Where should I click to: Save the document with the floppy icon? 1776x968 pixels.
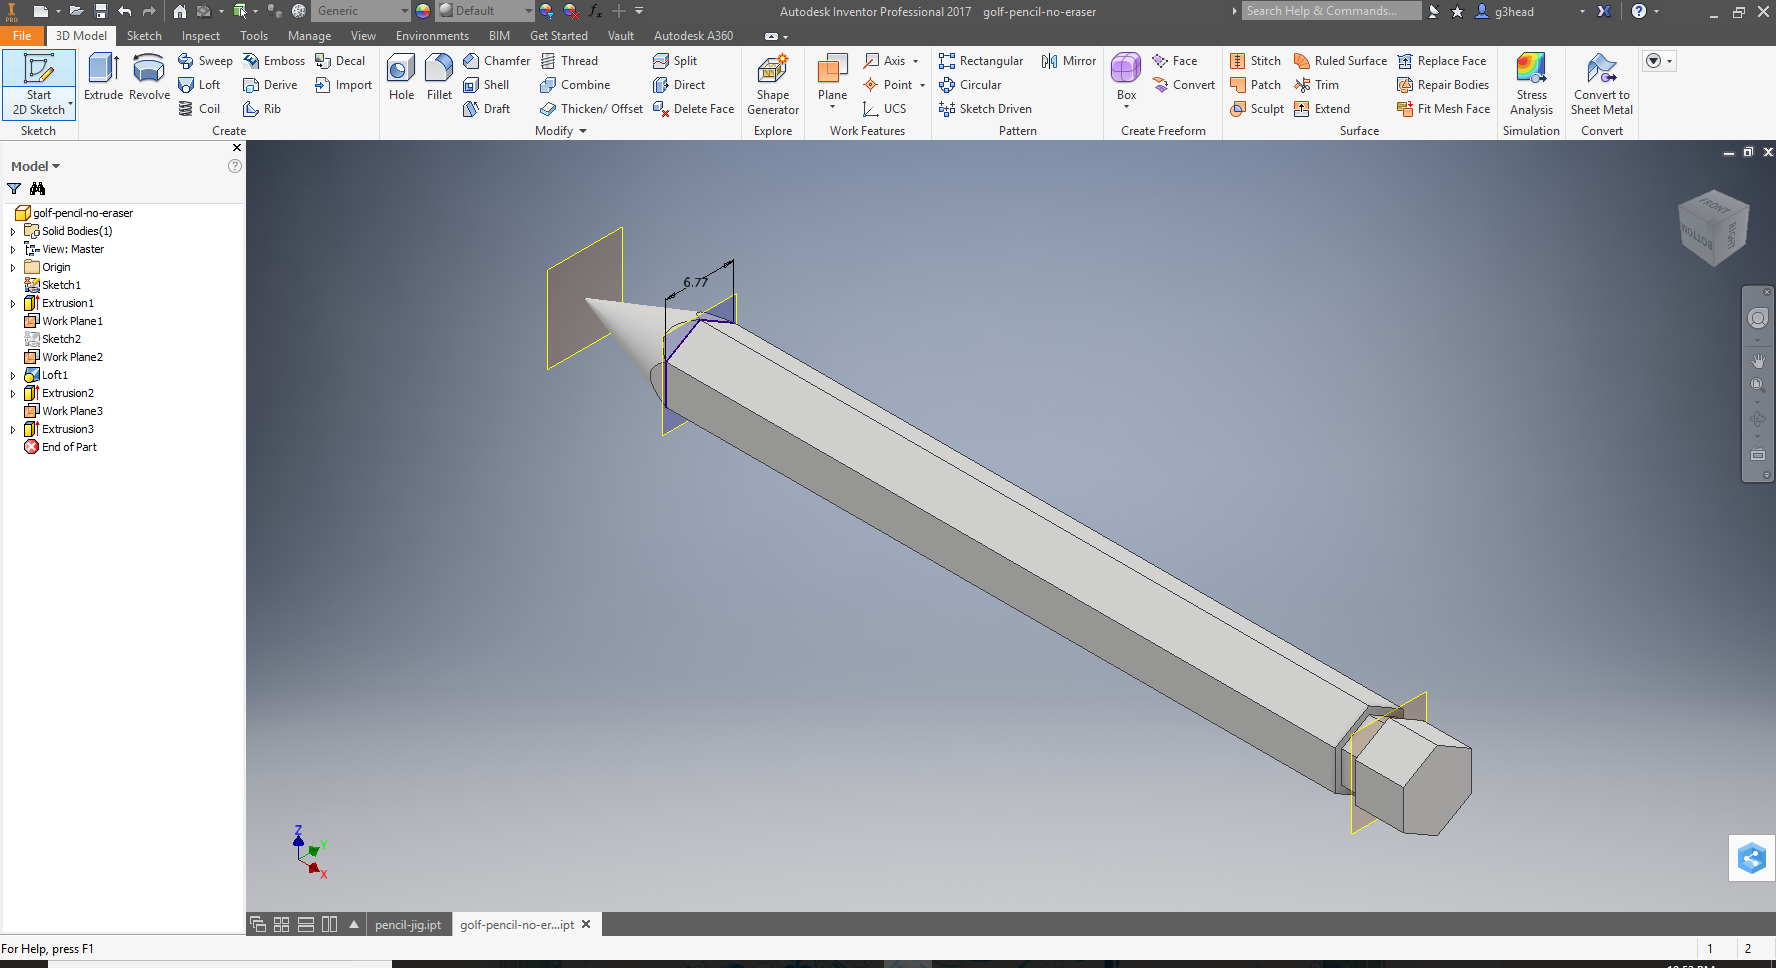101,11
